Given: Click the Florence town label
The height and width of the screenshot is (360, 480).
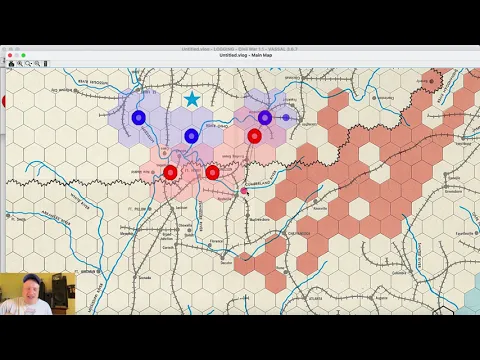Looking at the screenshot, I should tap(216, 241).
